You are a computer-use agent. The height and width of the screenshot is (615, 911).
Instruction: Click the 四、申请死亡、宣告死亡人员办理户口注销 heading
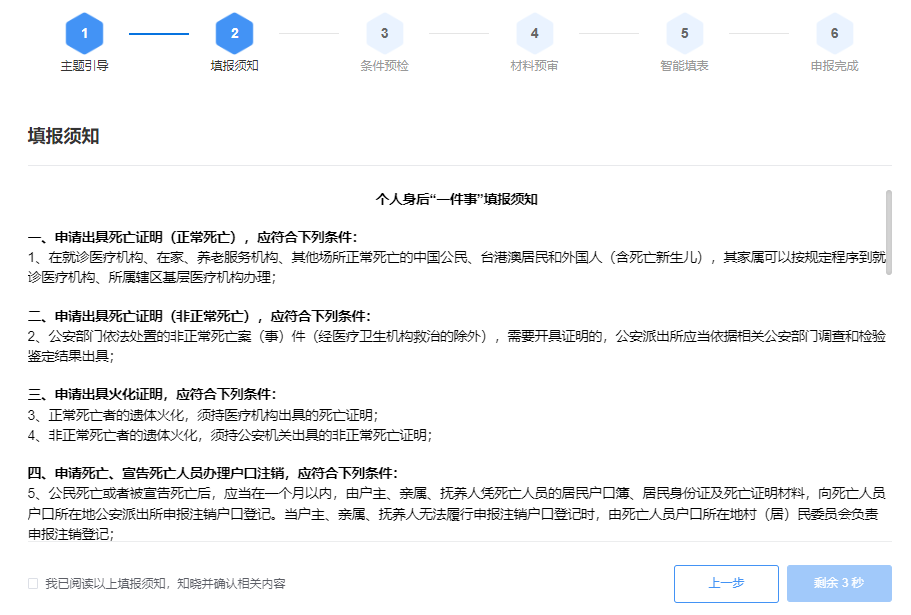[x=212, y=473]
